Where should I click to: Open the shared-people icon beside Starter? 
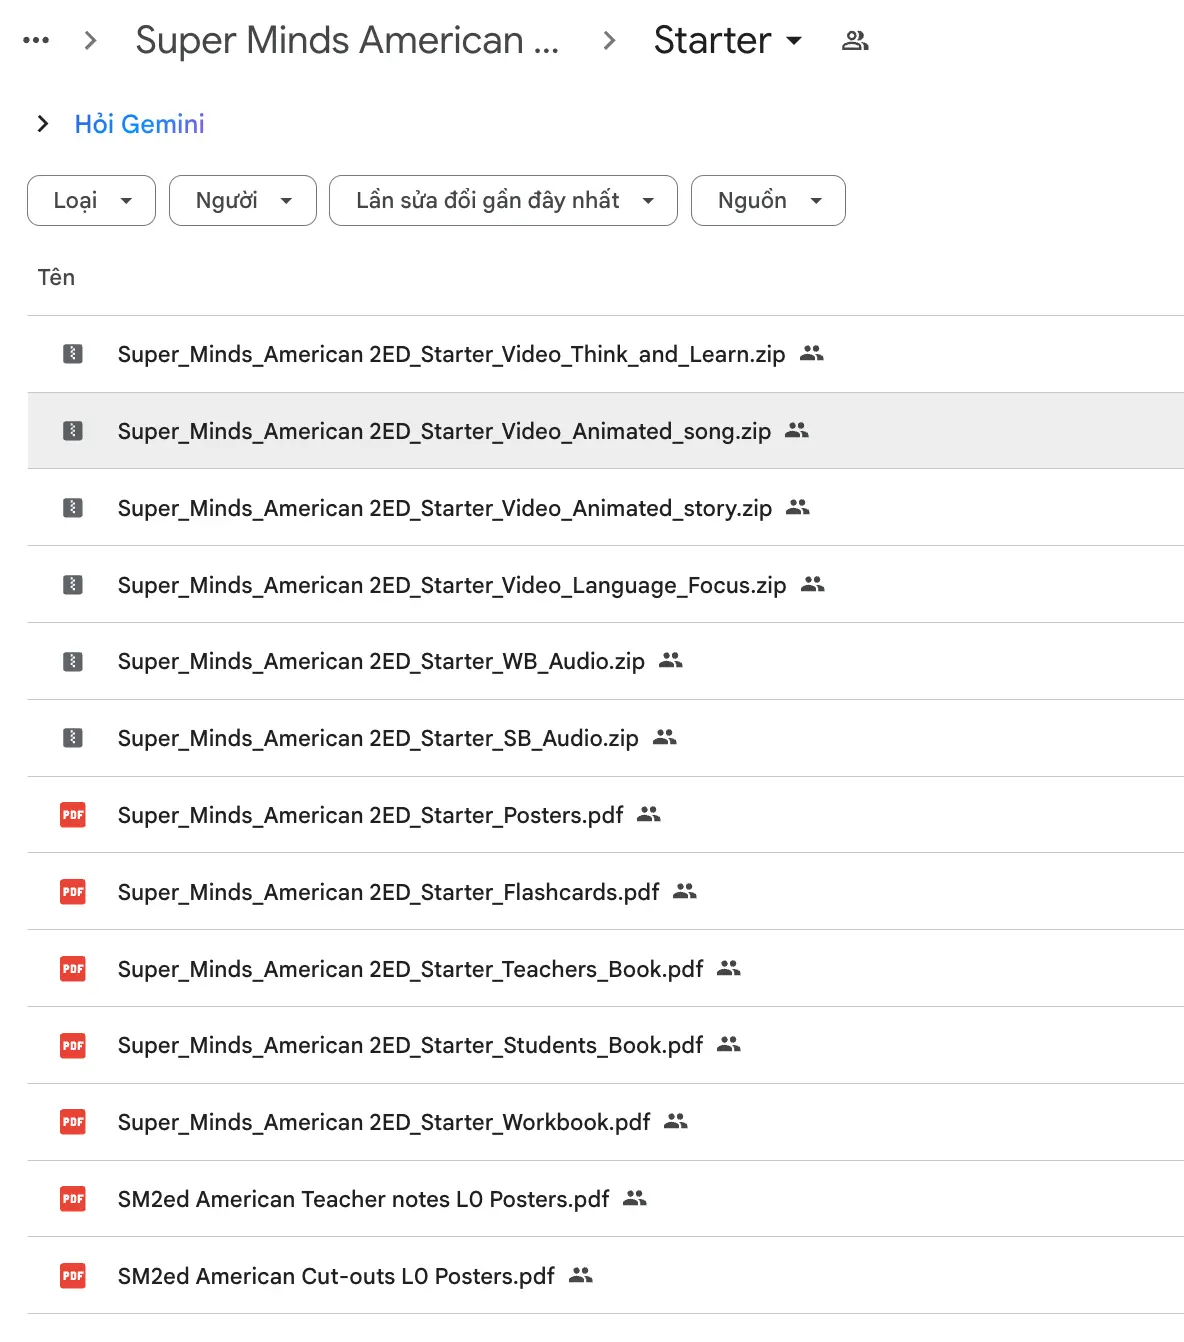[855, 41]
